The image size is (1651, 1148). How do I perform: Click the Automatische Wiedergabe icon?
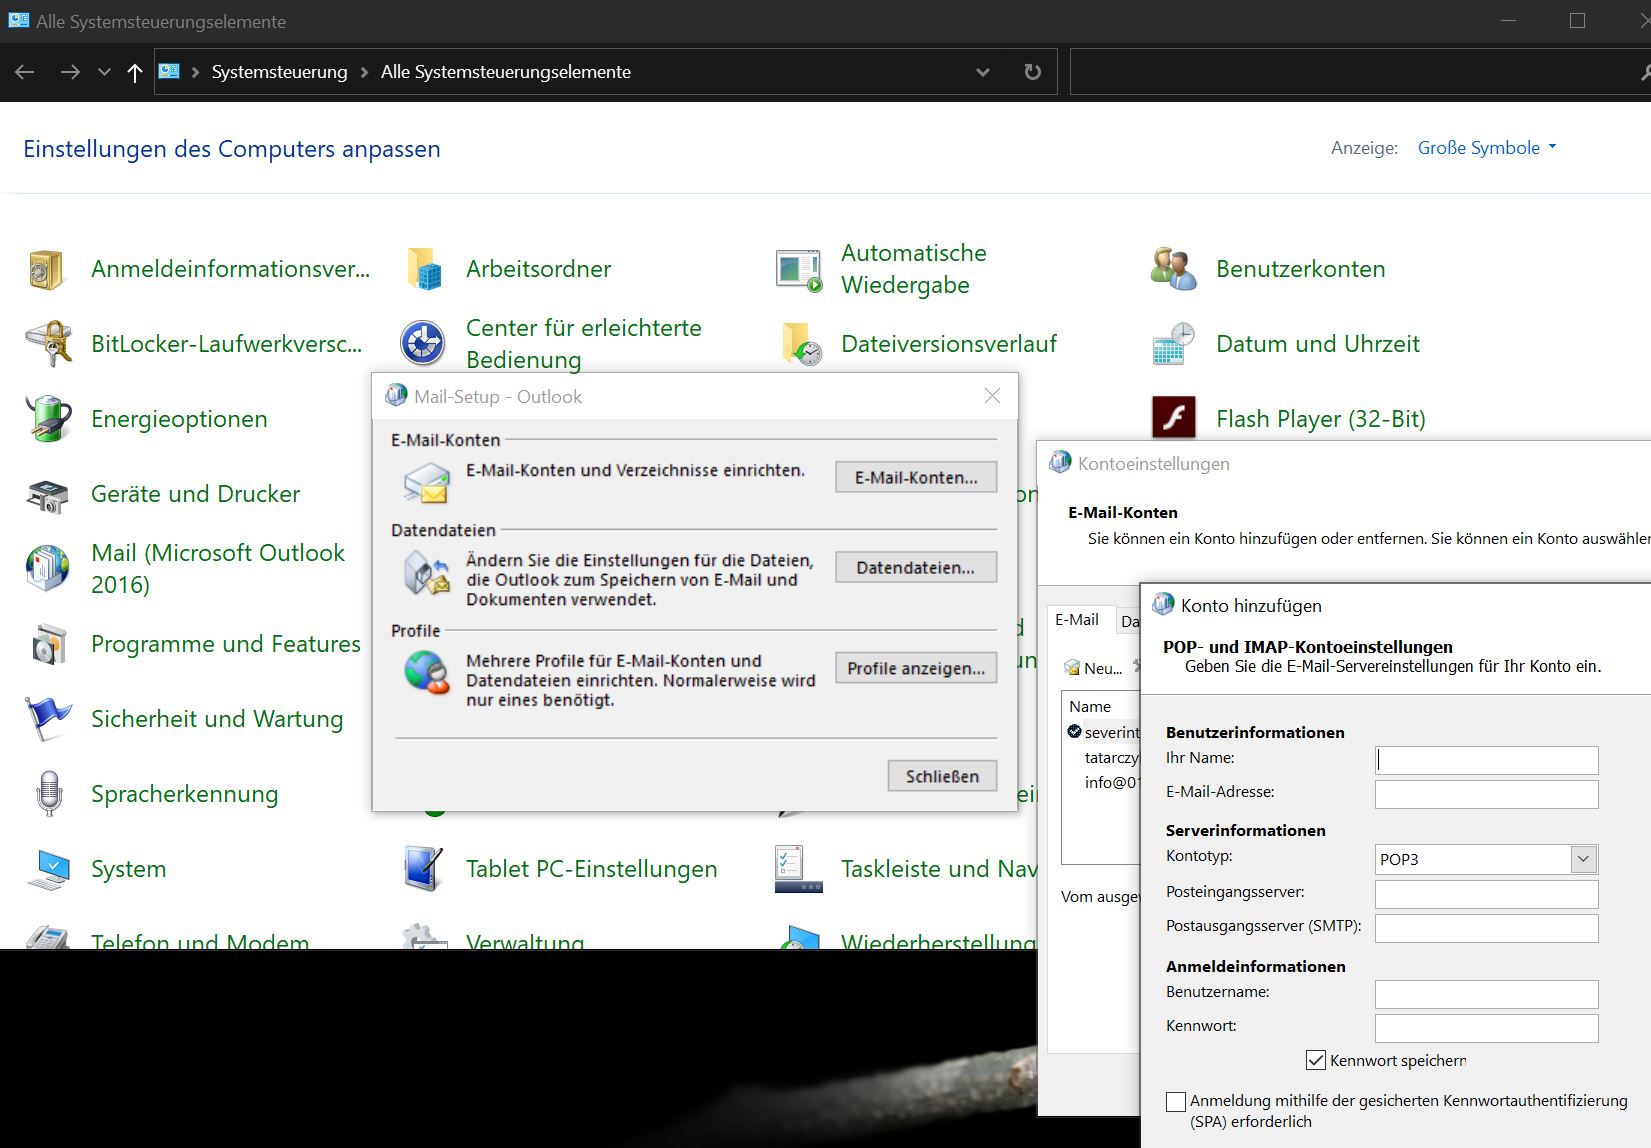coord(799,270)
